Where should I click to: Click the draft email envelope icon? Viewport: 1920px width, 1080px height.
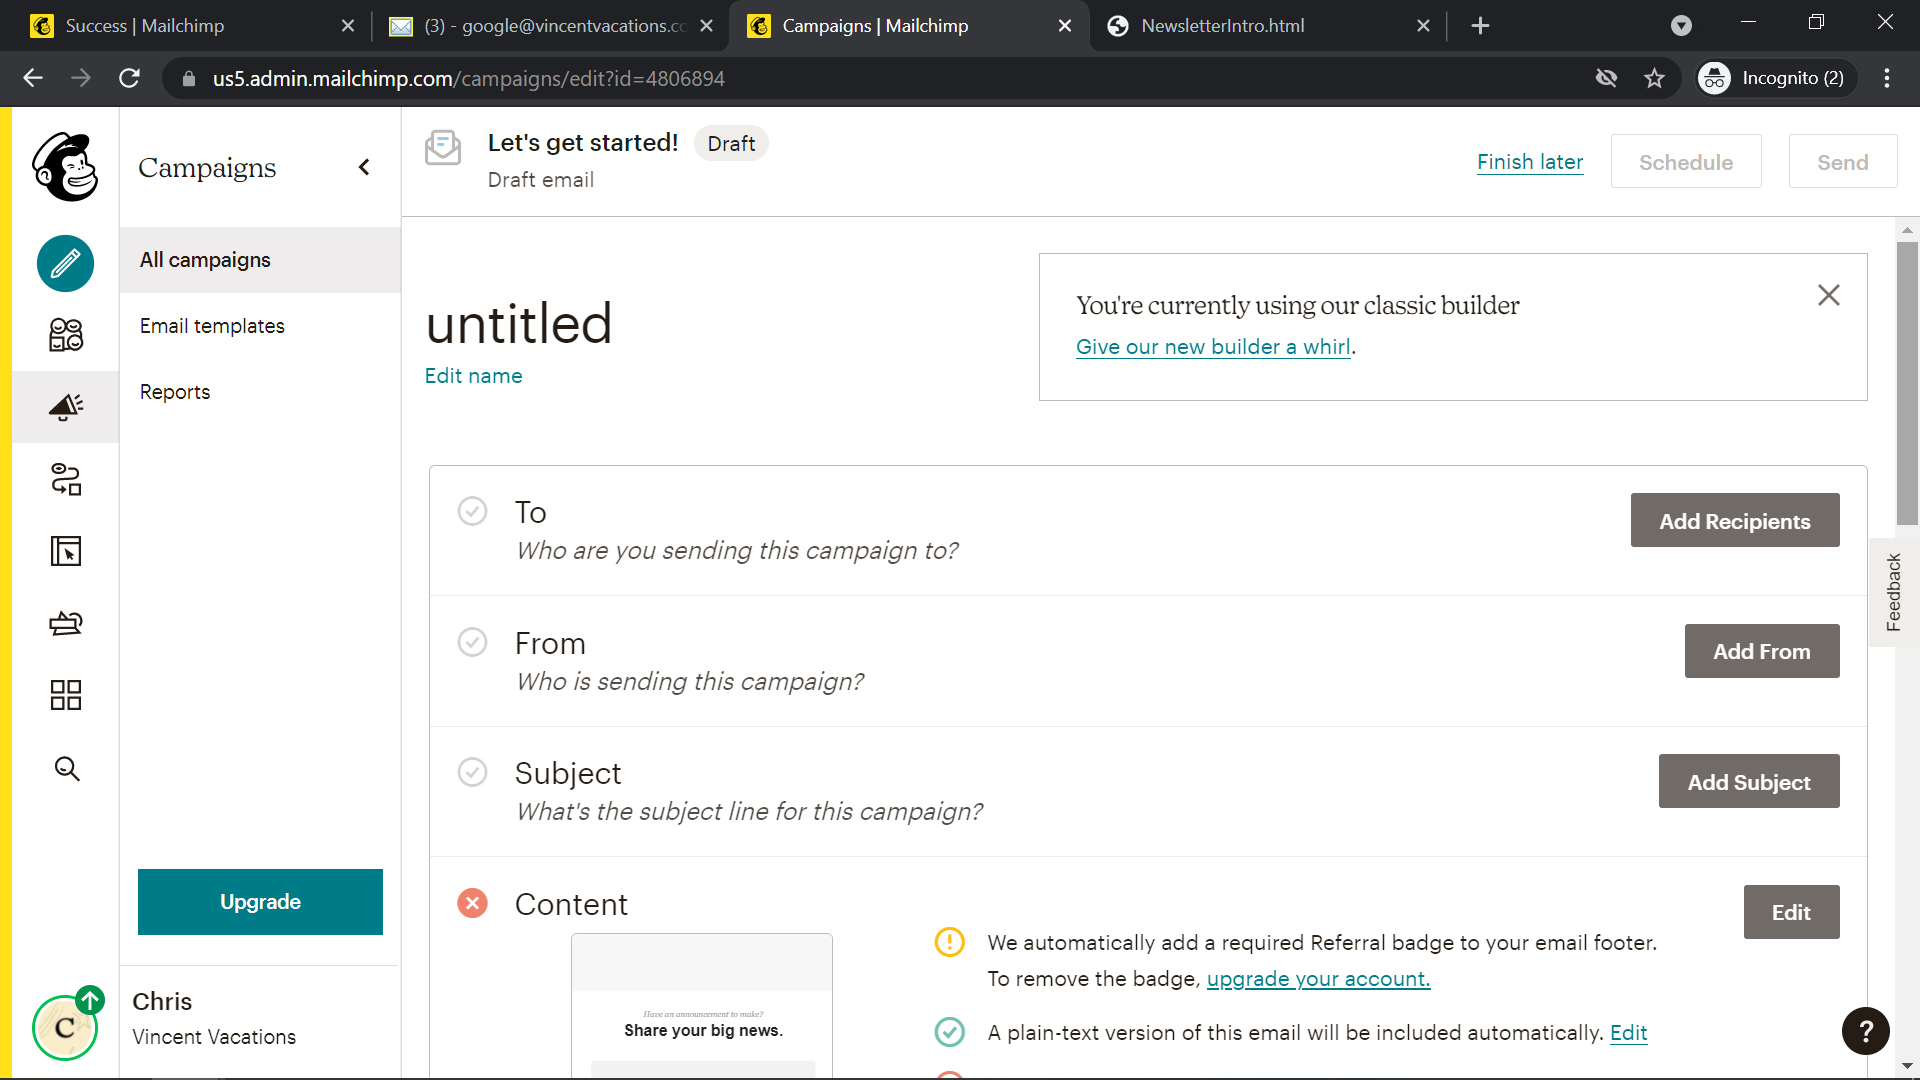[x=443, y=148]
